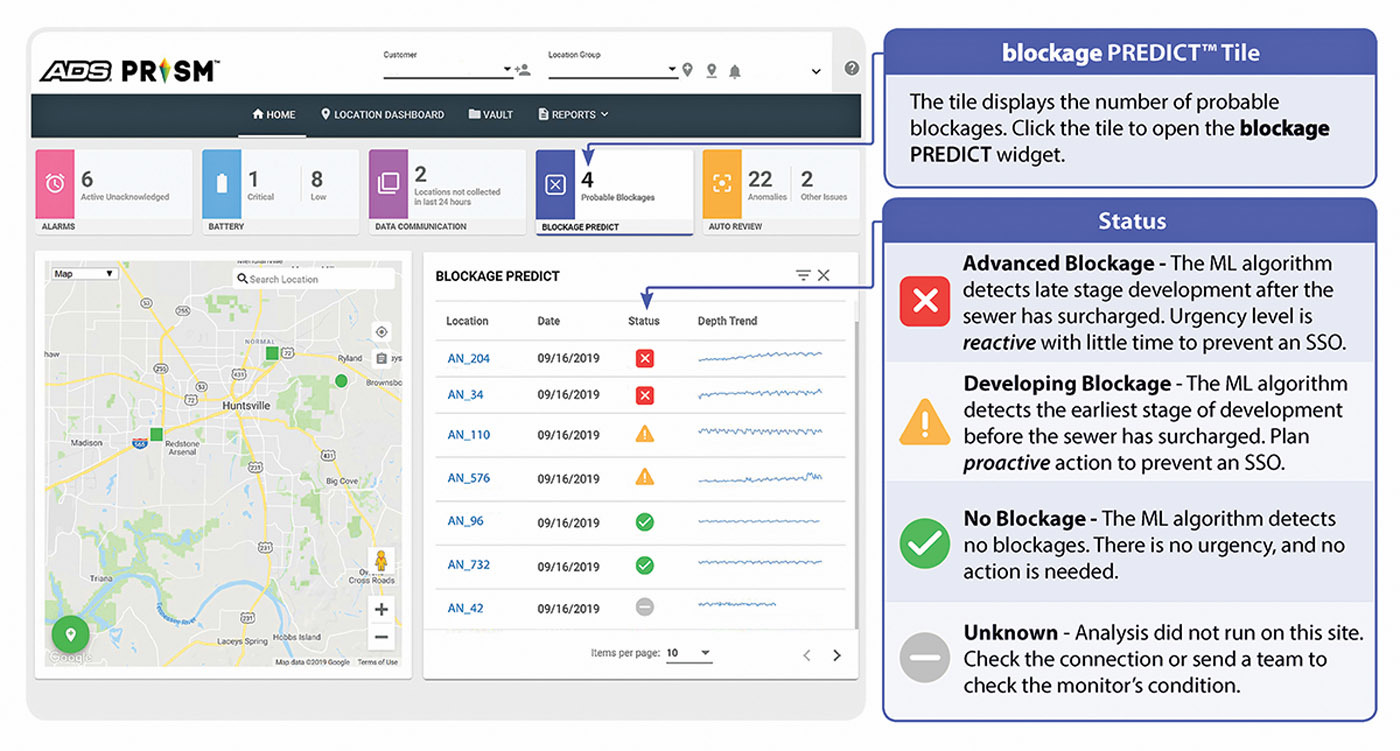This screenshot has width=1400, height=751.
Task: Go to the Location Dashboard tab
Action: click(382, 115)
